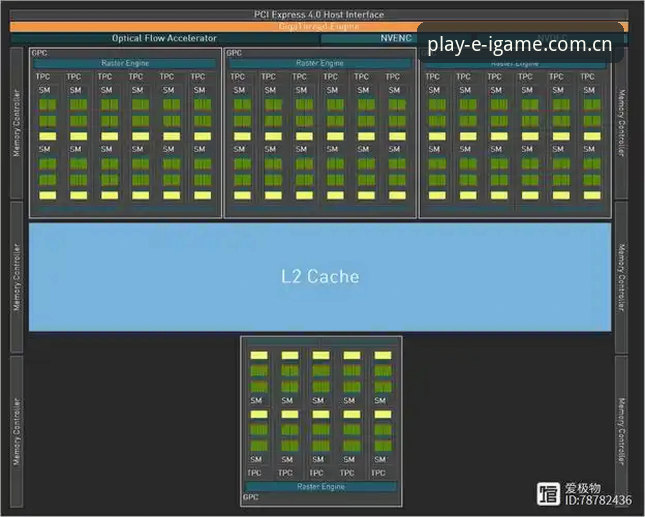Click the GPC label in the bottom block
Viewport: 645px width, 517px height.
(251, 497)
